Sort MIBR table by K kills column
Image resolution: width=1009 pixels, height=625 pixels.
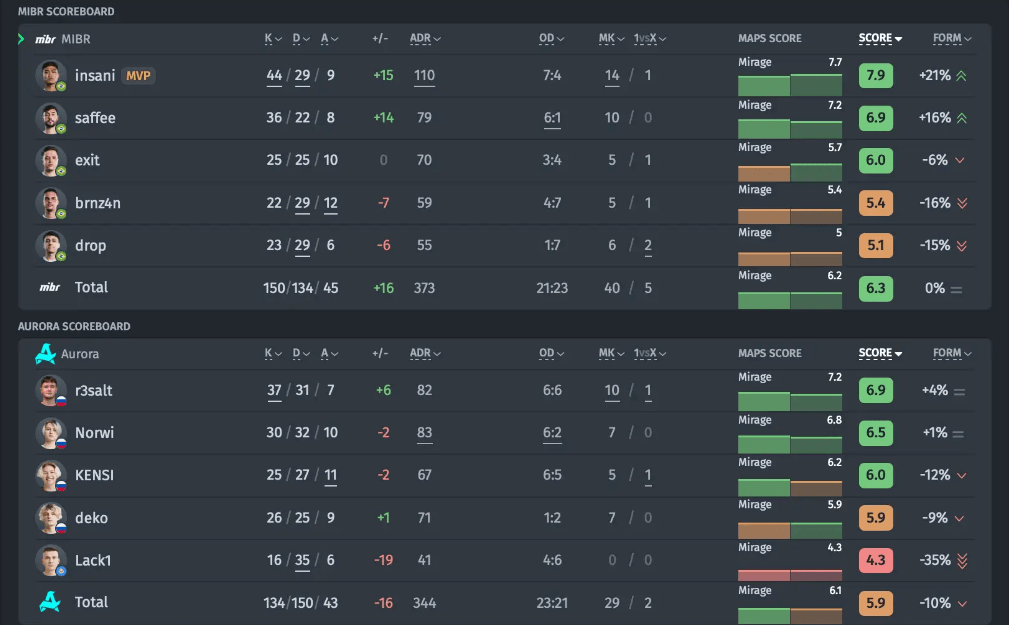273,39
